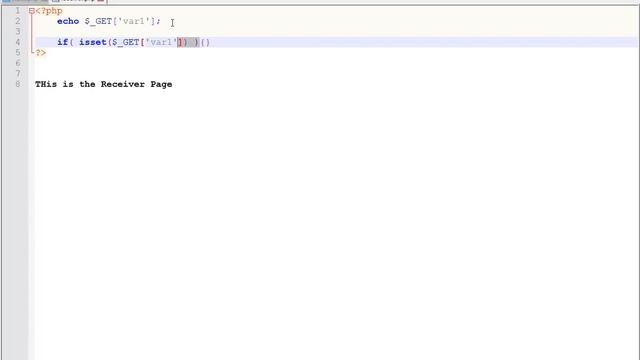Select line number 5 in the margin
The image size is (640, 360).
(x=18, y=53)
